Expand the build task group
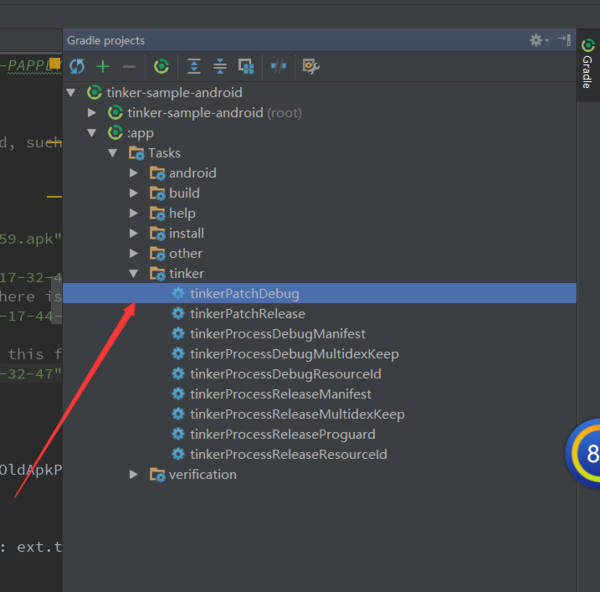The width and height of the screenshot is (600, 592). coord(133,193)
